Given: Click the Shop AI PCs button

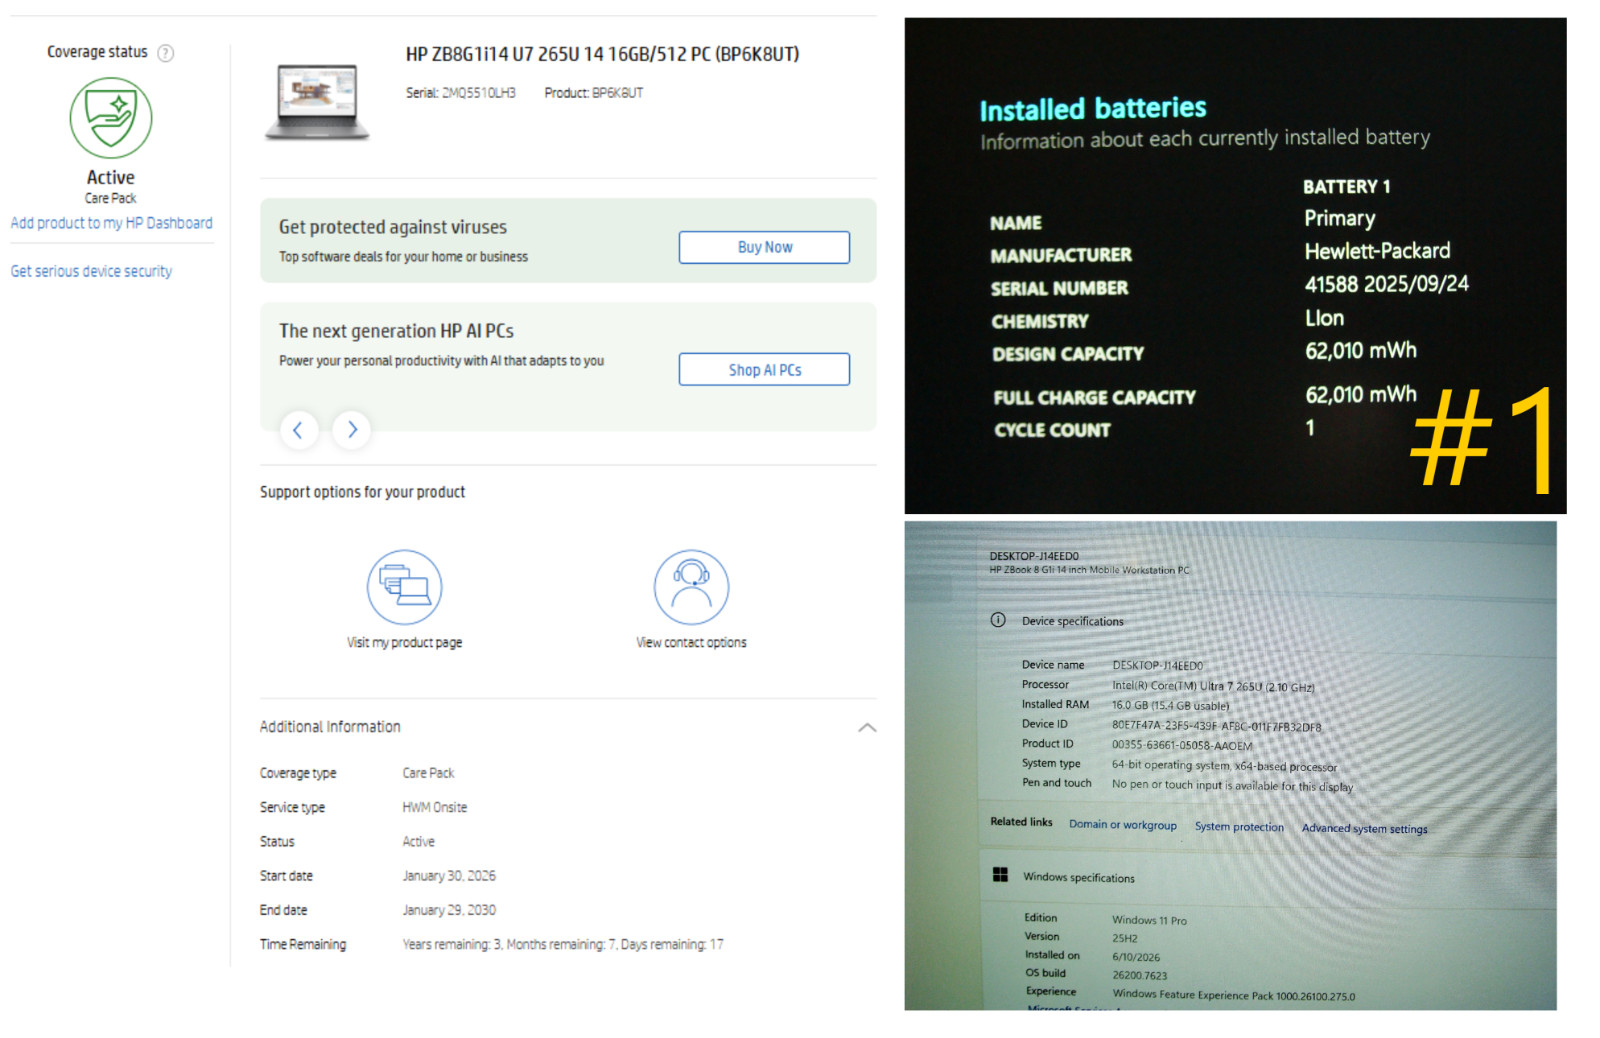Looking at the screenshot, I should (764, 369).
